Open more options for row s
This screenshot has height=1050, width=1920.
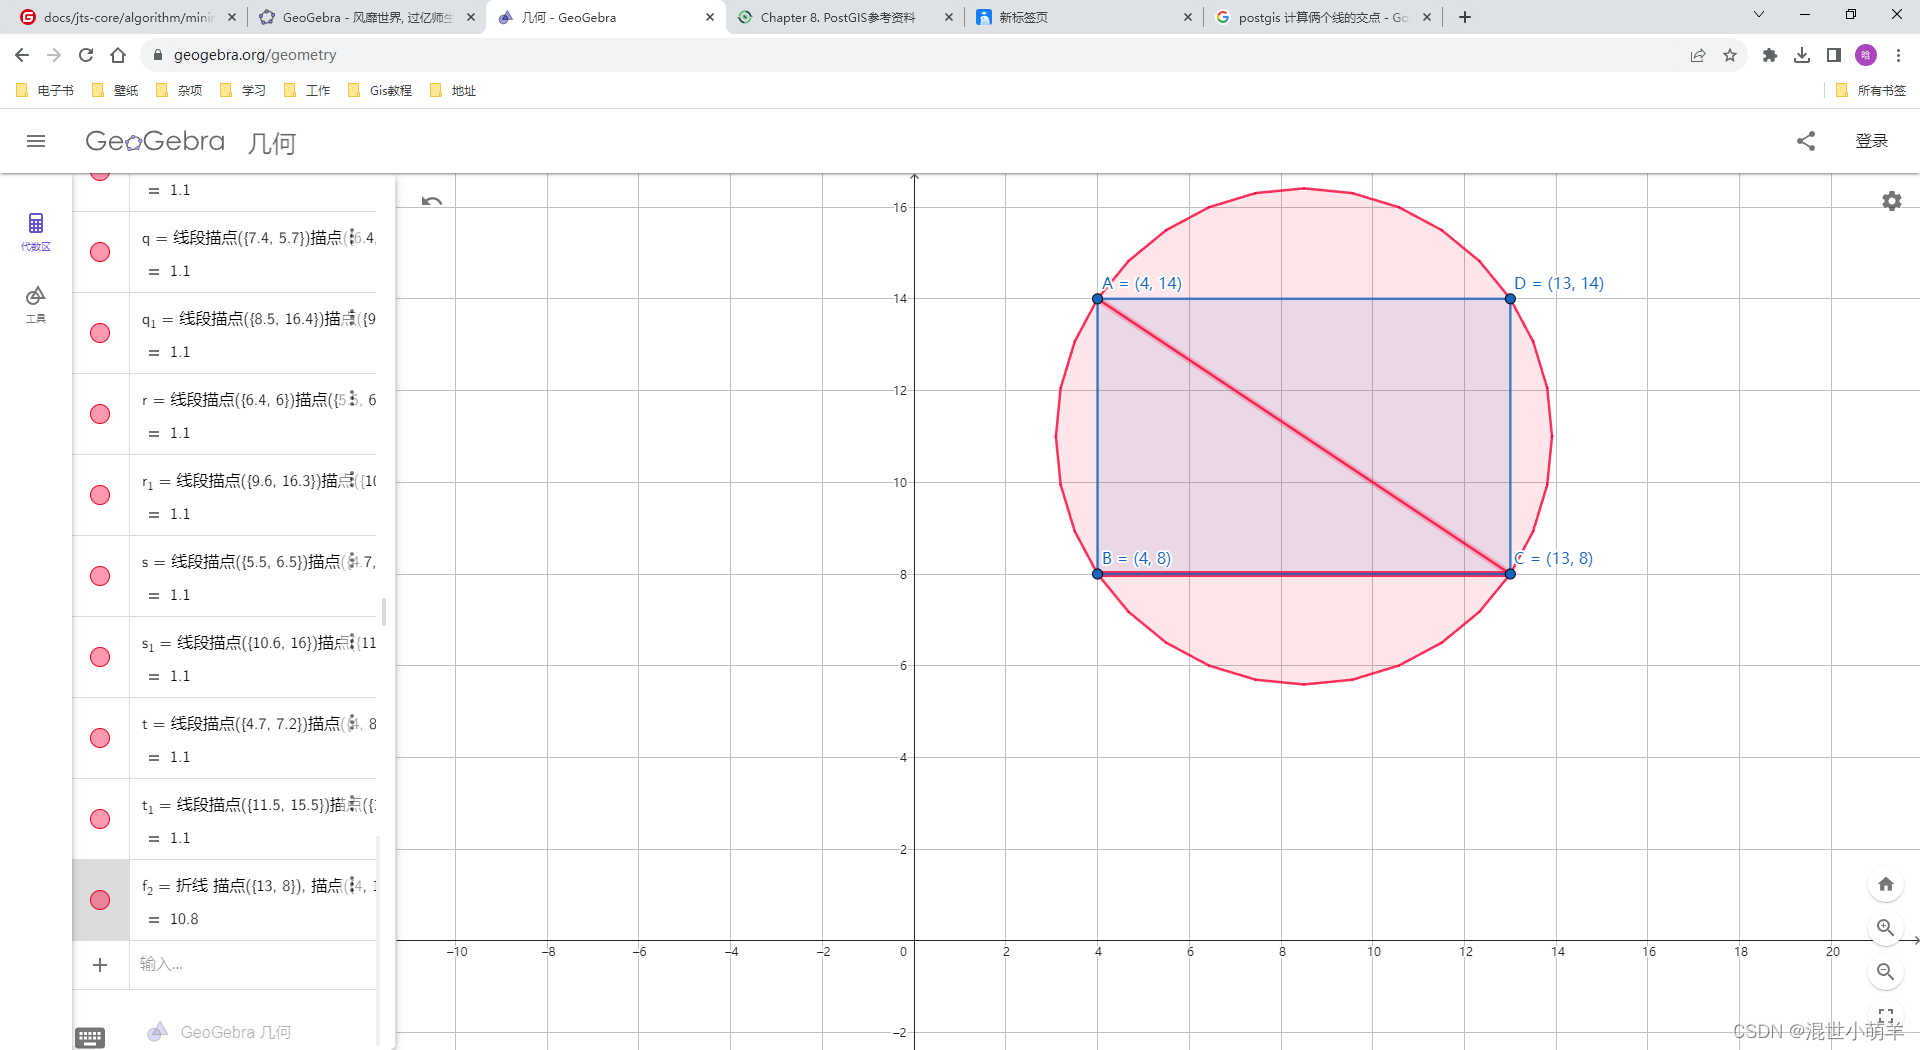(352, 562)
